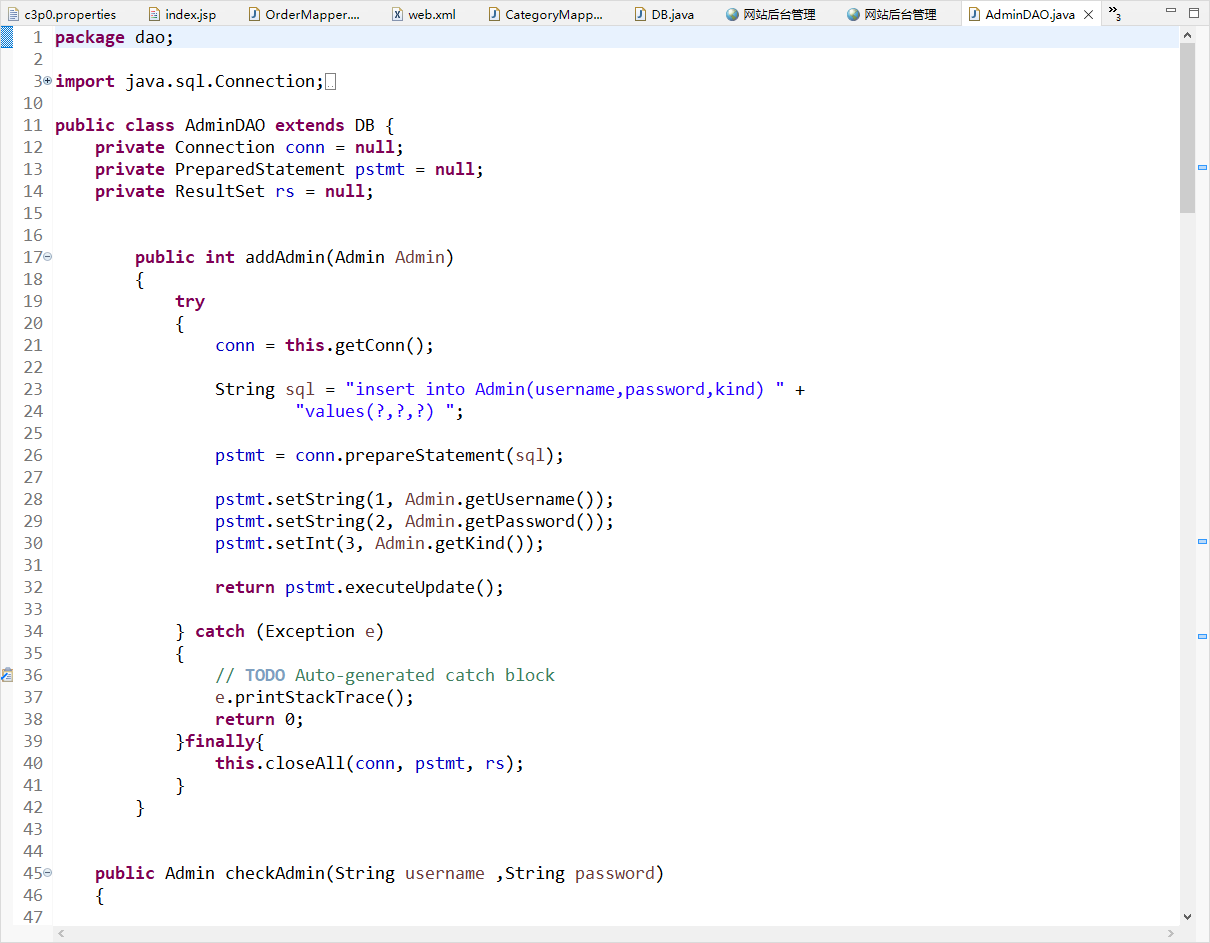
Task: Click line number 33 in the gutter
Action: (33, 609)
